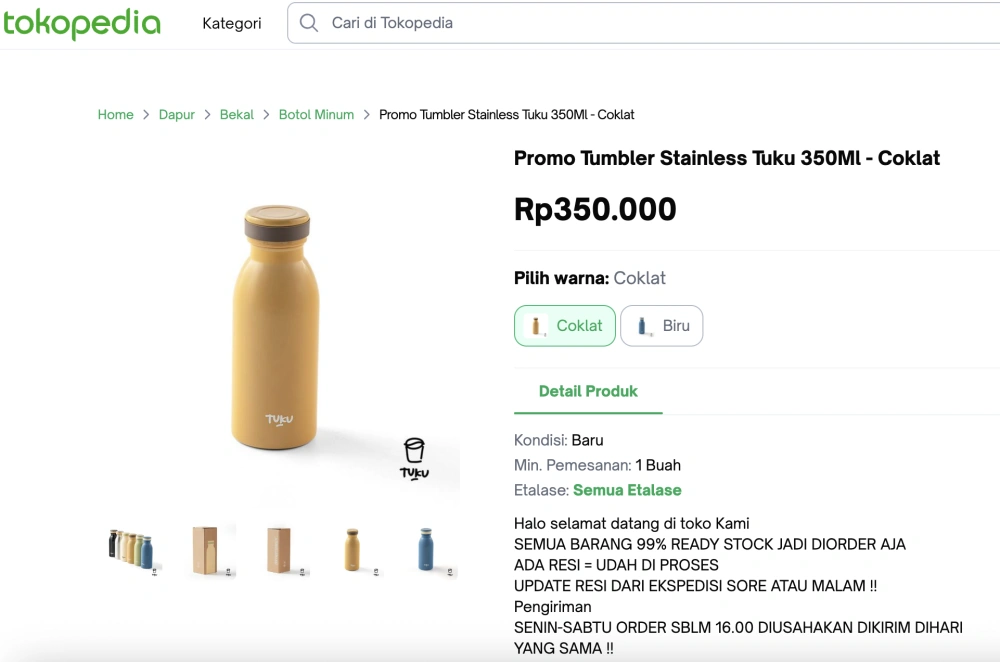Navigate to Botol Minum category
Image resolution: width=1000 pixels, height=662 pixels.
click(x=316, y=114)
